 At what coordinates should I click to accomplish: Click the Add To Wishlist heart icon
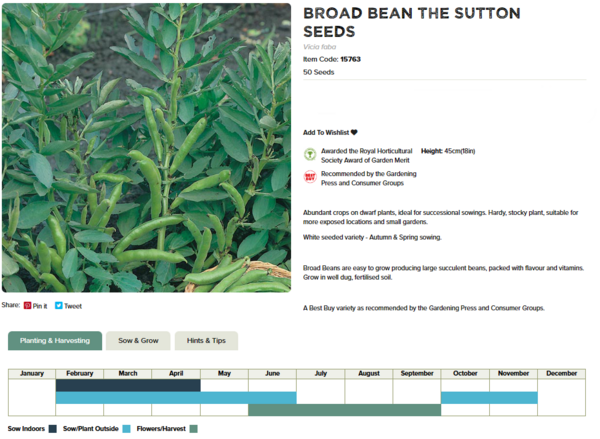click(354, 132)
